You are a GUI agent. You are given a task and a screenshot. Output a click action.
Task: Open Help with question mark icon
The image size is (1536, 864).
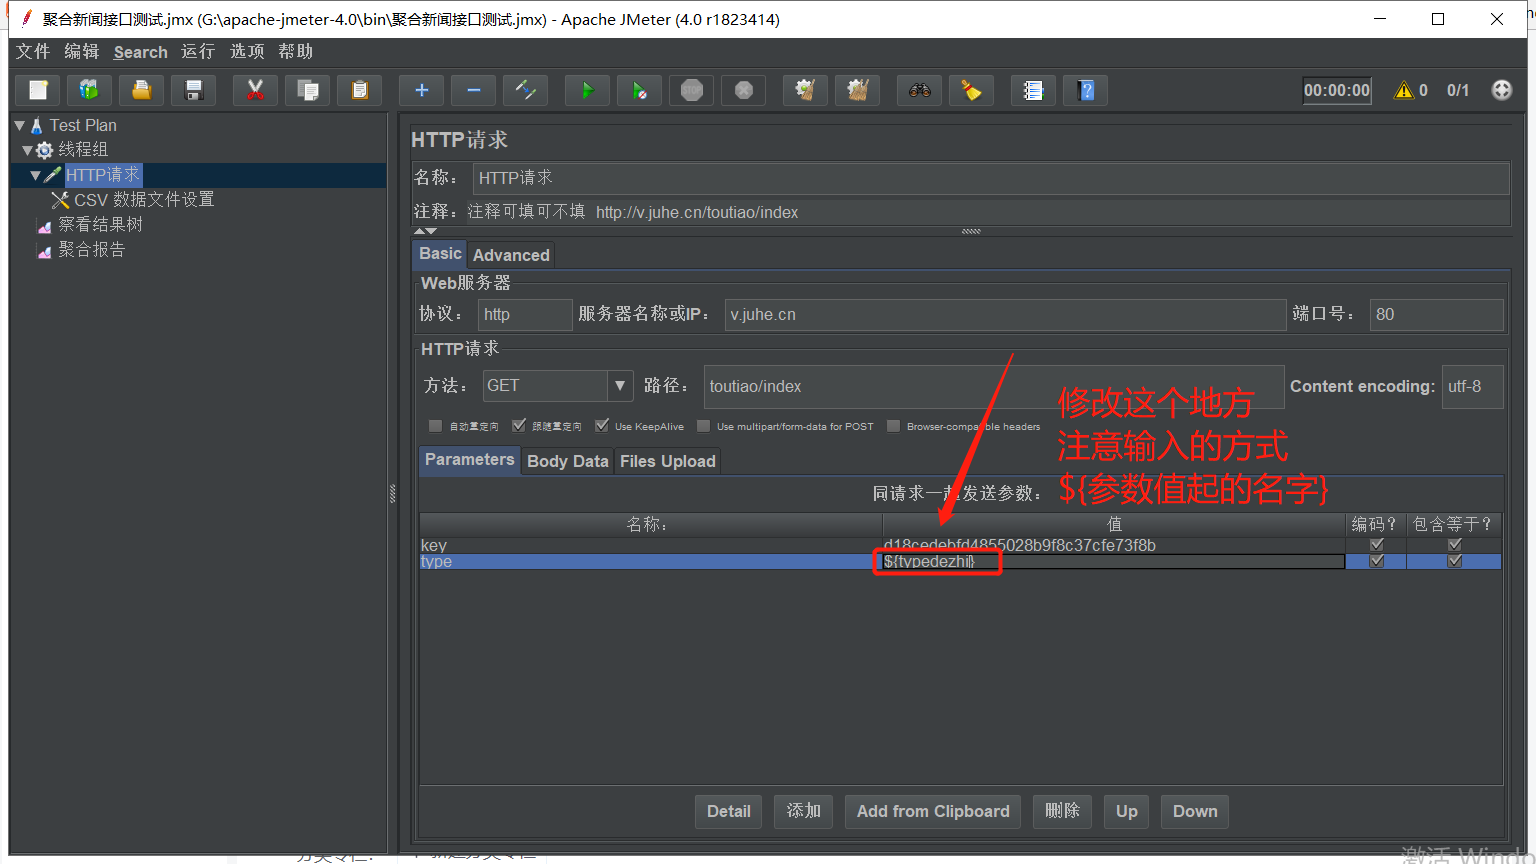1086,90
